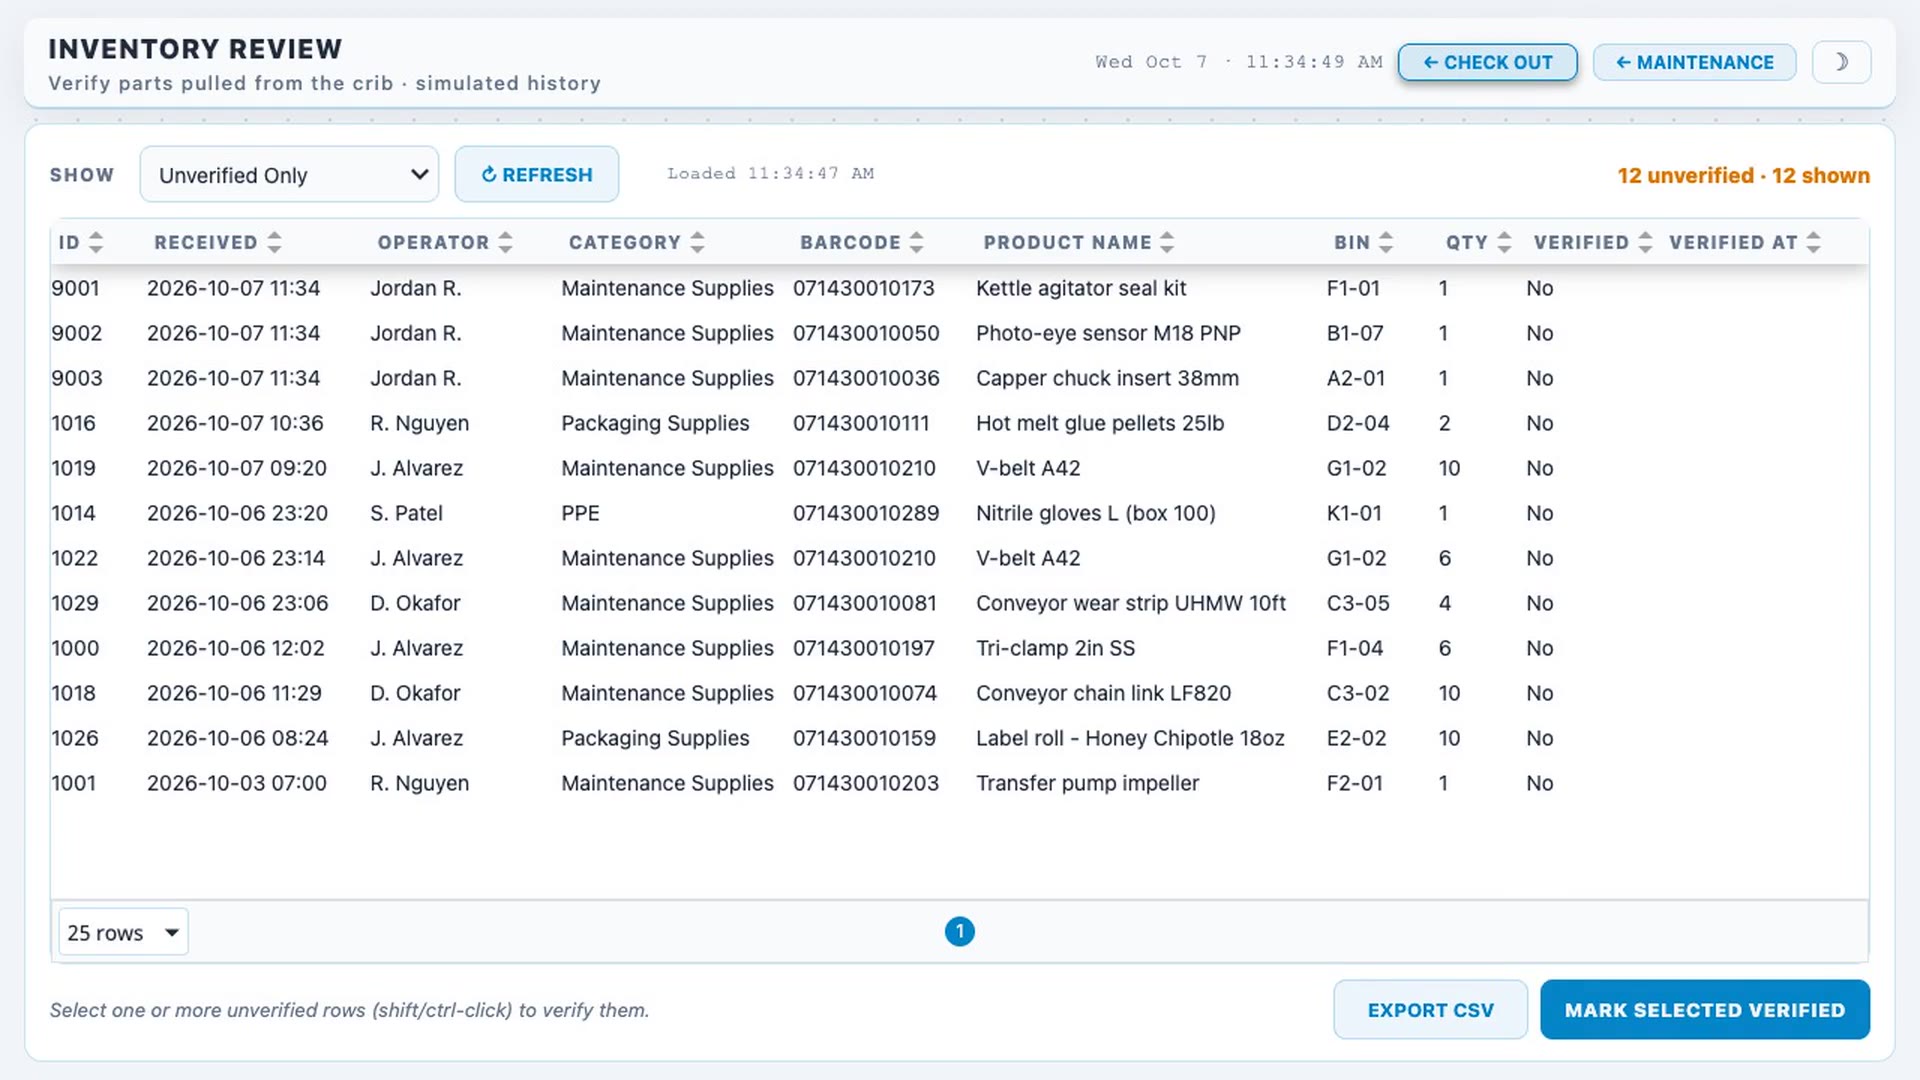Viewport: 1920px width, 1080px height.
Task: Switch to the Maintenance page
Action: (x=1694, y=62)
